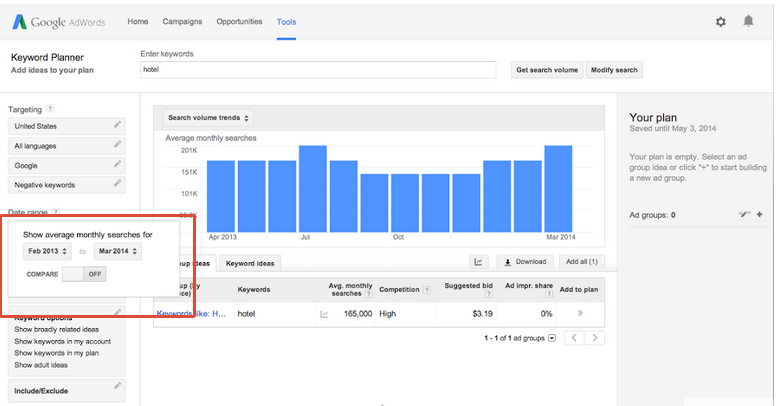Click the 165,000 searches value
778x406 pixels.
point(358,314)
